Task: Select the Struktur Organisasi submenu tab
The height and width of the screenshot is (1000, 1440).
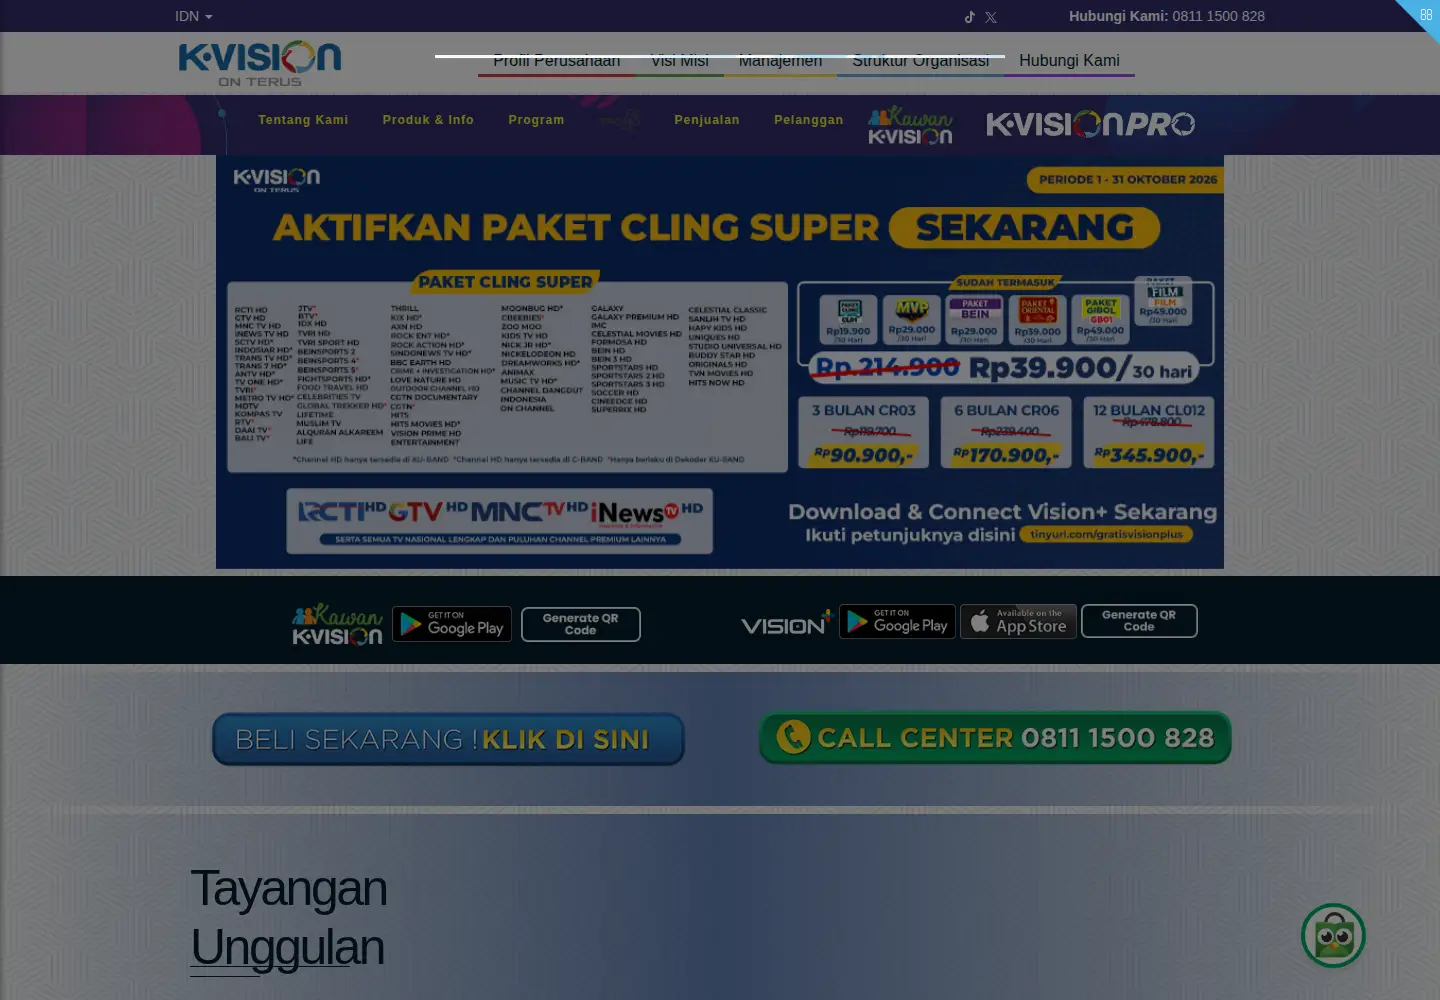Action: (x=920, y=61)
